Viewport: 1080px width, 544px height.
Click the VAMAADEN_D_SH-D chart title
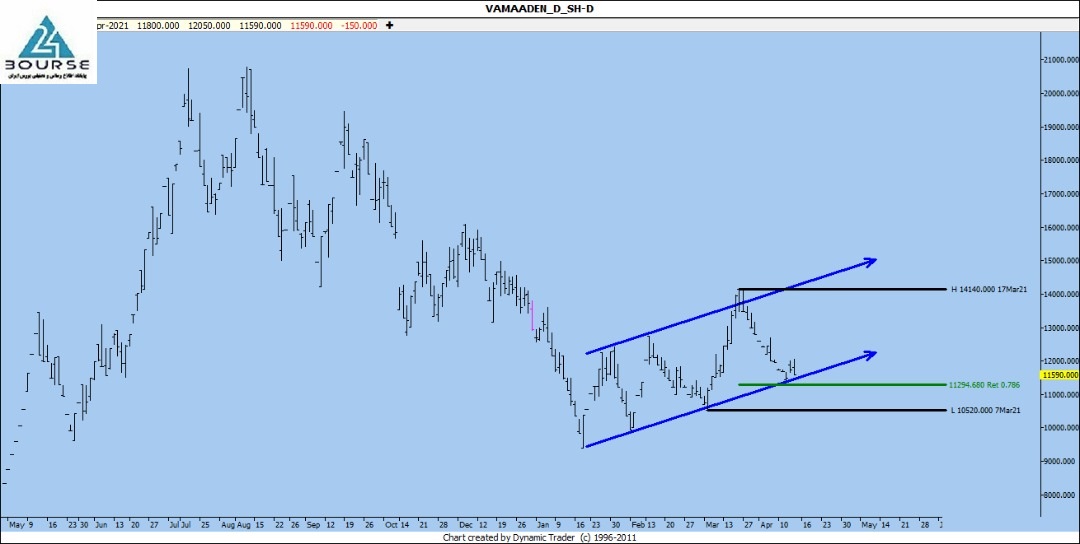(x=539, y=8)
